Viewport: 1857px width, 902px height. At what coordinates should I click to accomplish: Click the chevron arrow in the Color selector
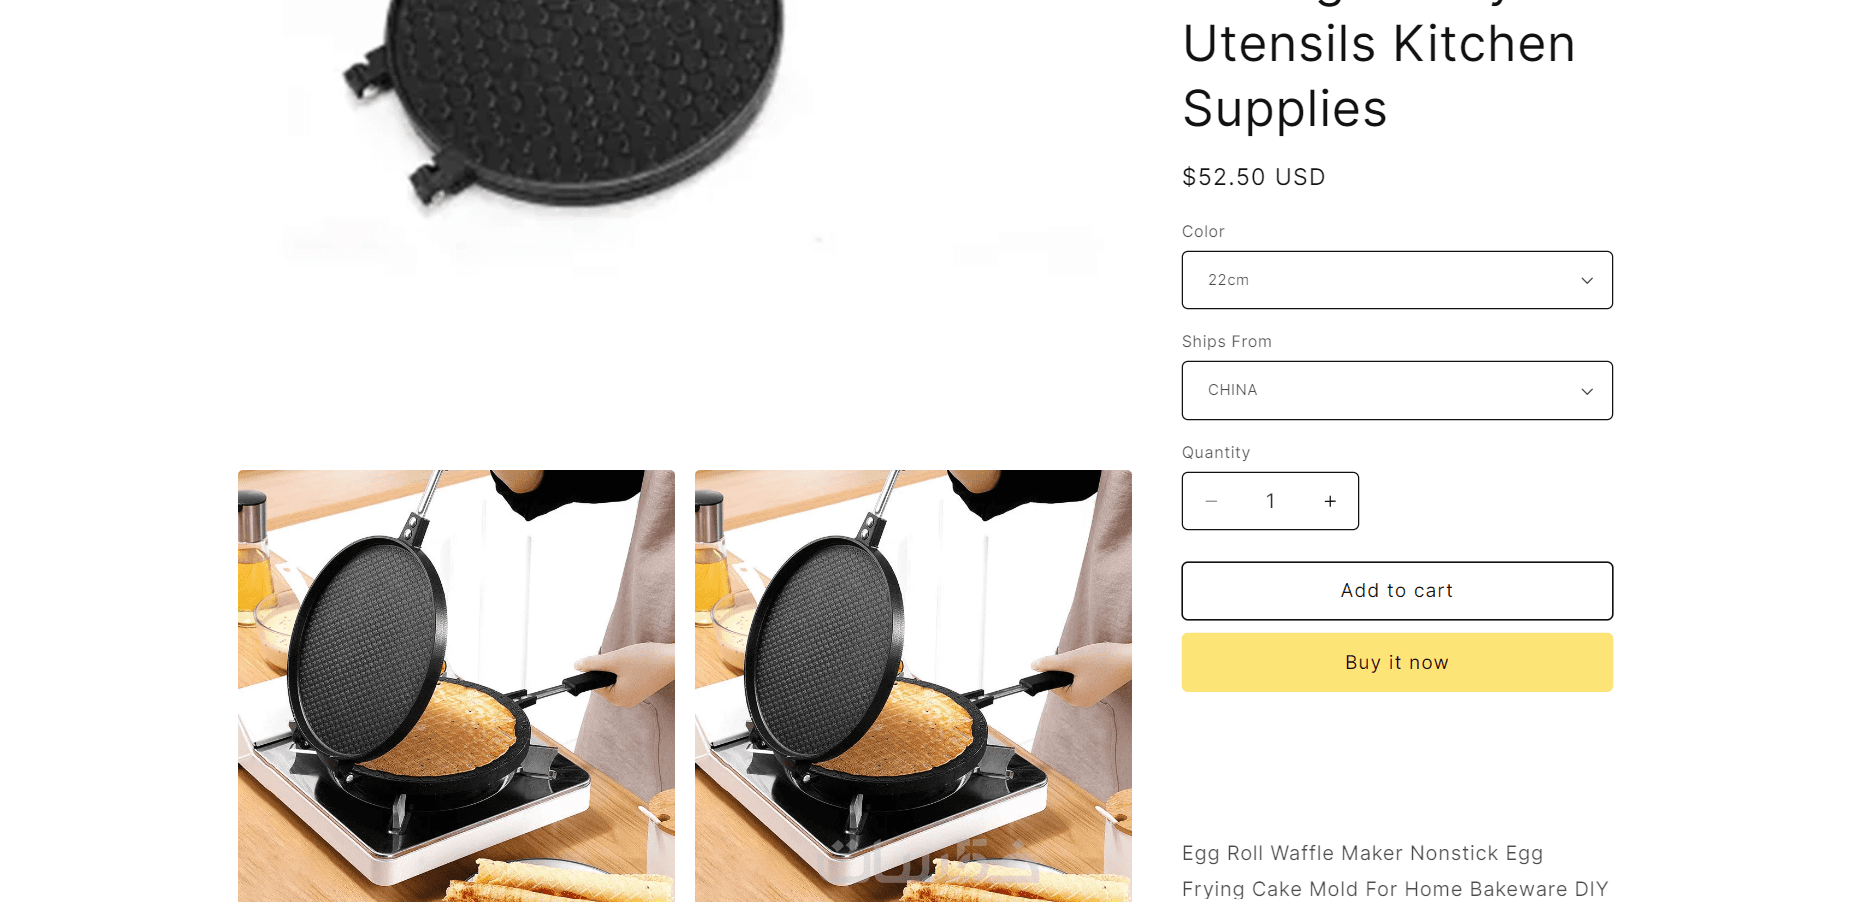click(x=1587, y=280)
